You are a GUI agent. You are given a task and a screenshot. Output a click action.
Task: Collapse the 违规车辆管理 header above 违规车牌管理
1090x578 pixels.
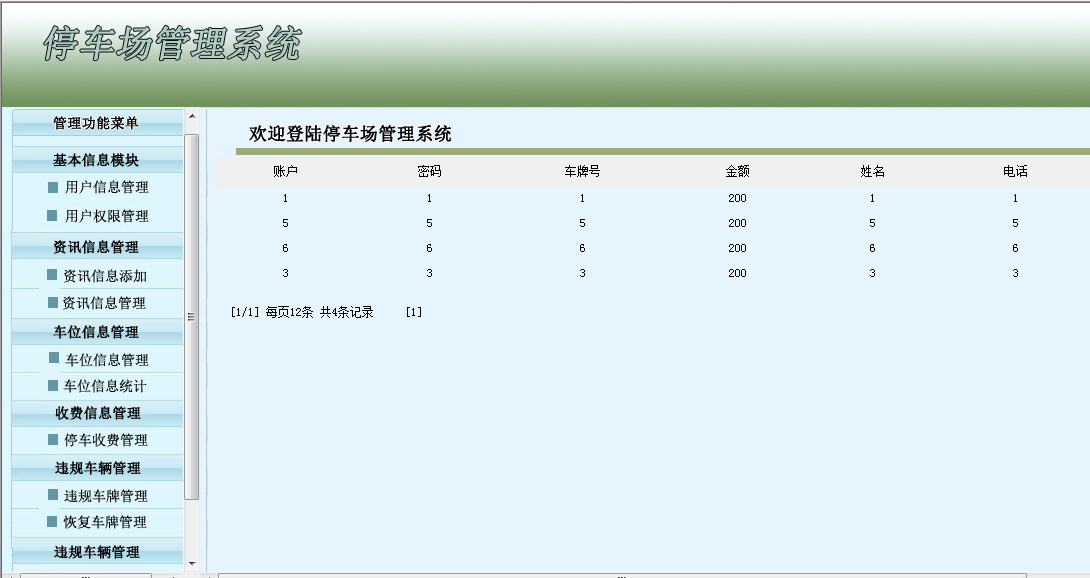point(97,468)
